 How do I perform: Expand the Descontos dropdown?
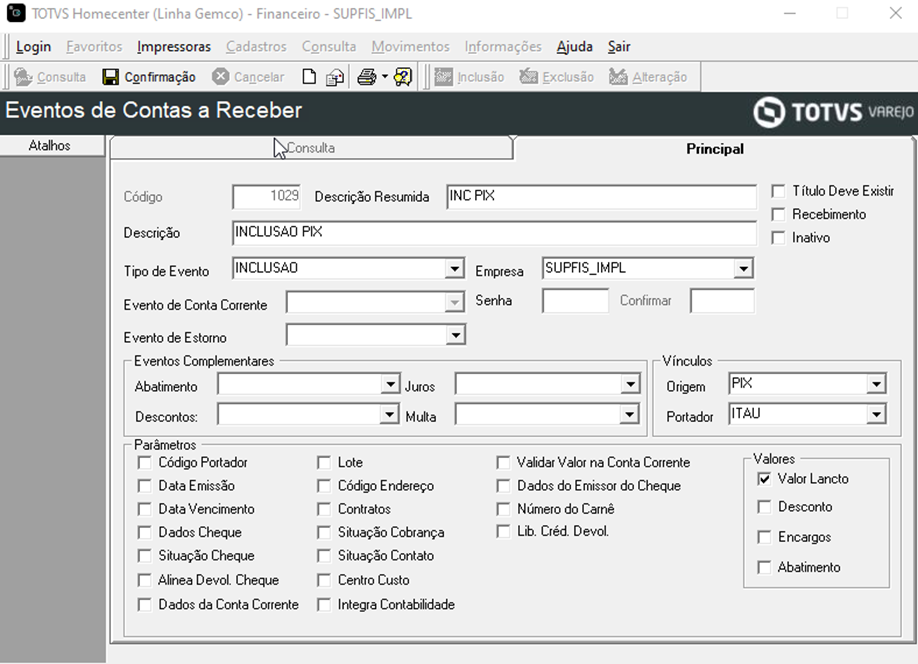389,415
